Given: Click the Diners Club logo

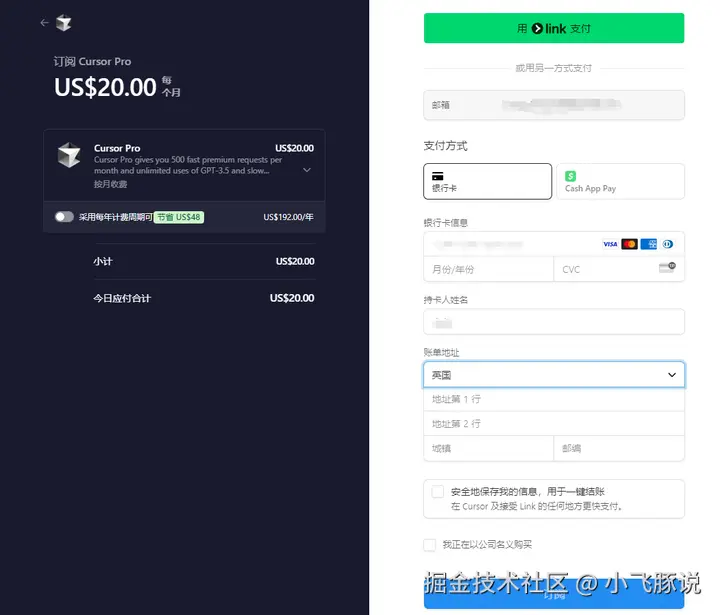Looking at the screenshot, I should [668, 244].
